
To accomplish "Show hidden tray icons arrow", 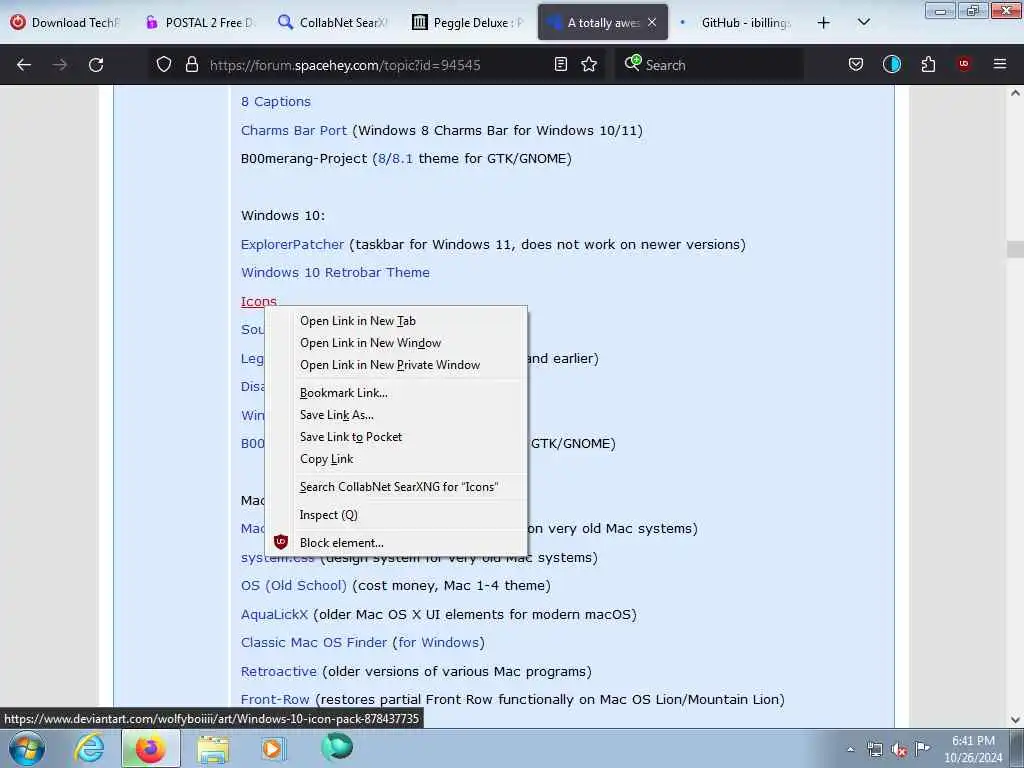I will pyautogui.click(x=850, y=749).
